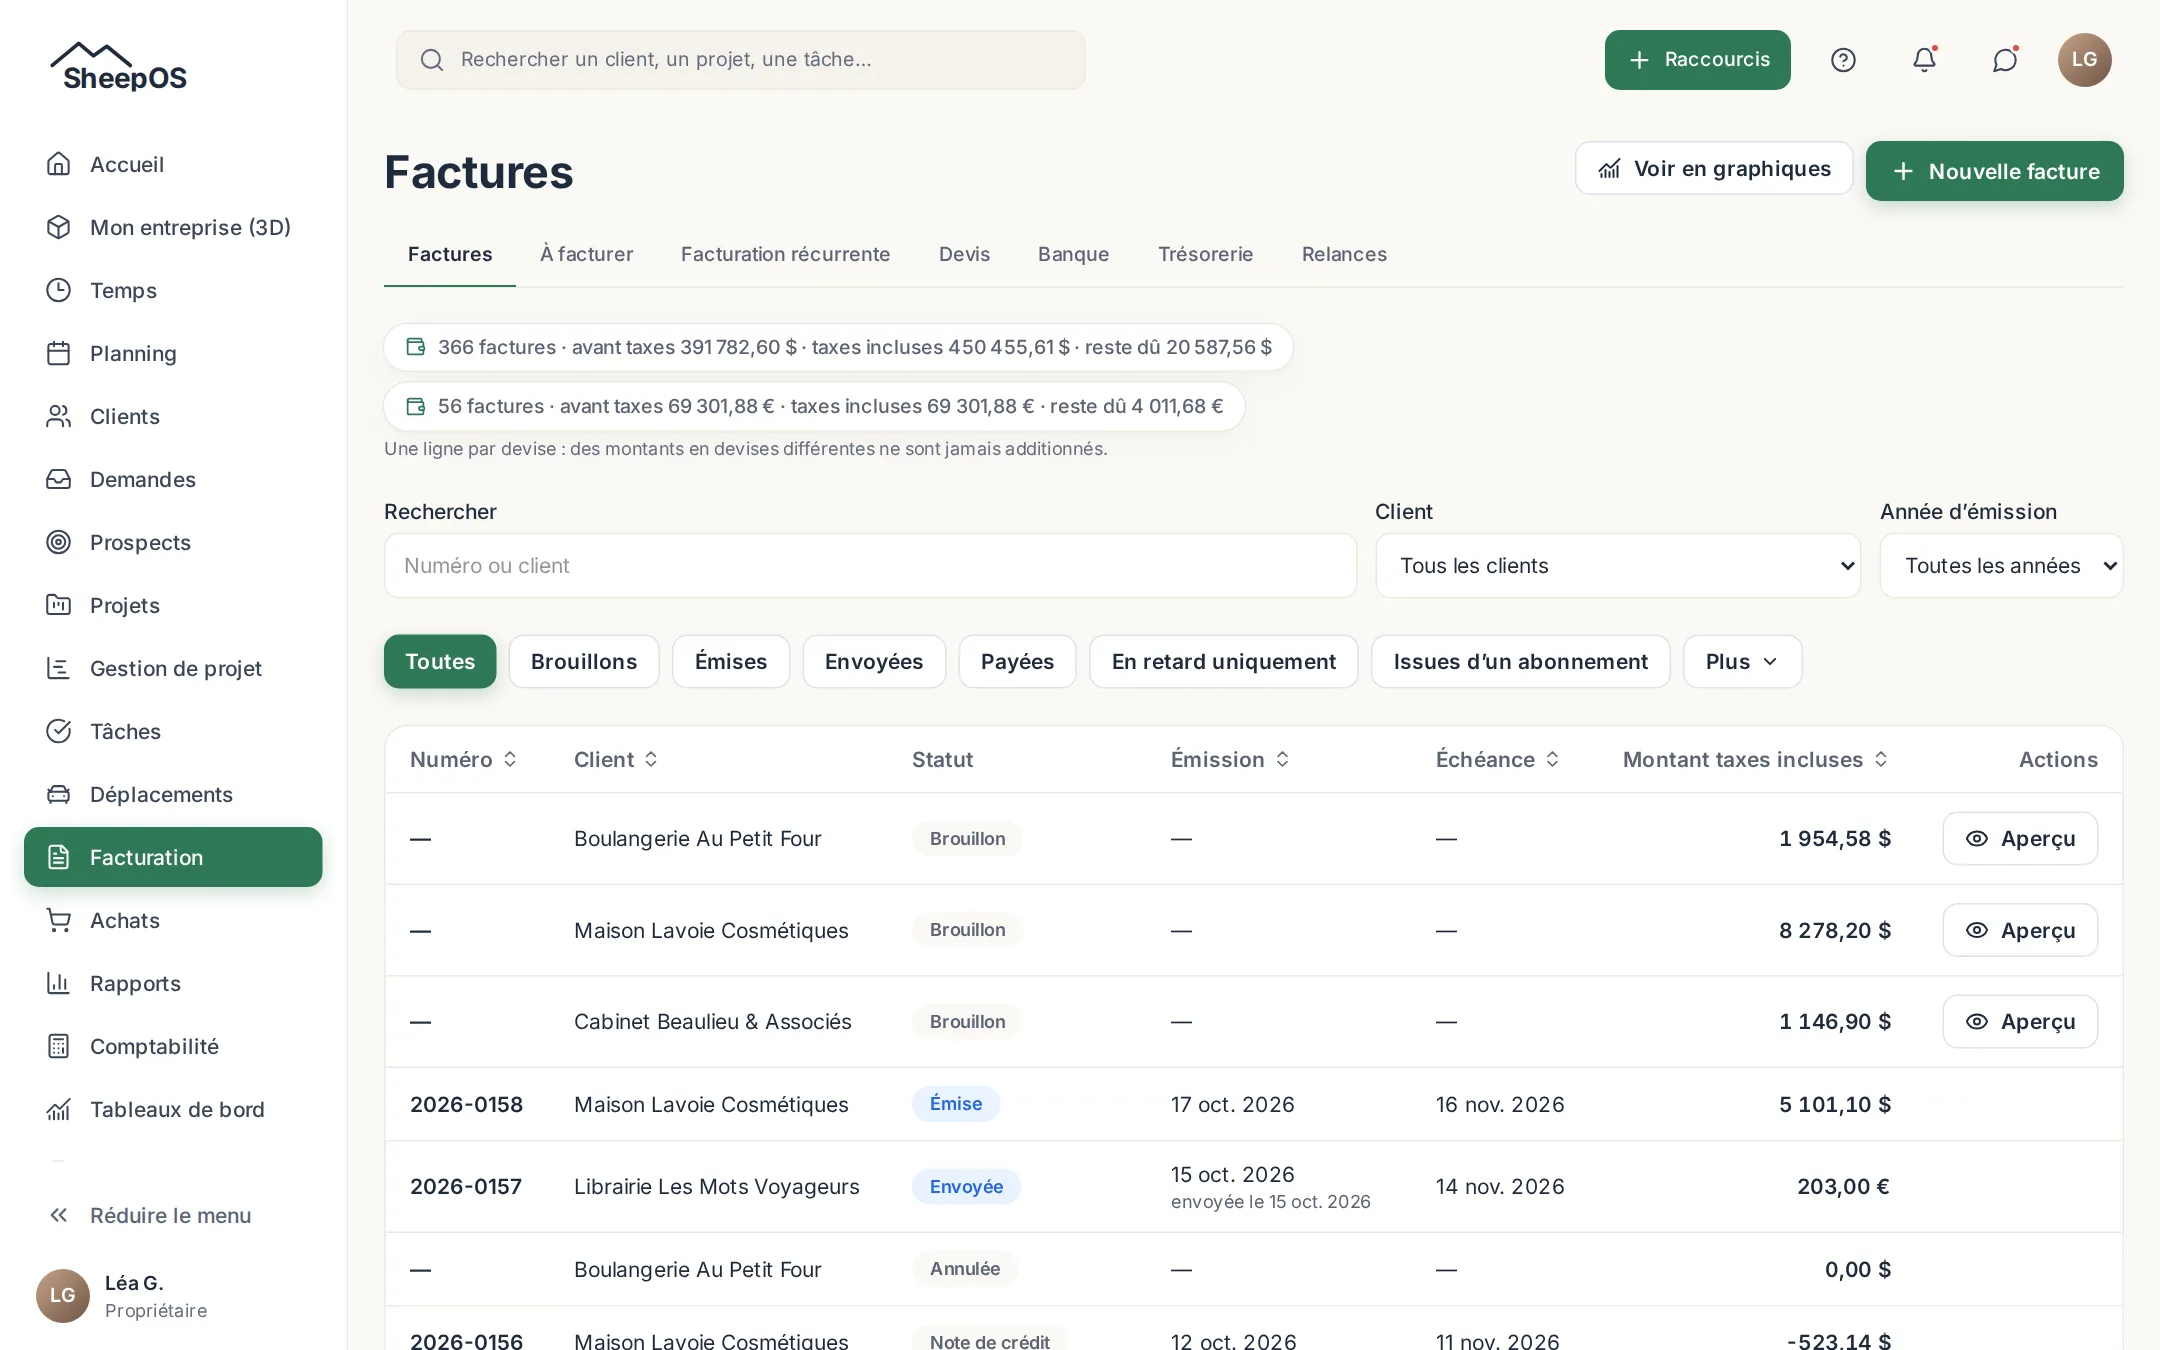Open Toutes les années dropdown
Viewport: 2160px width, 1350px height.
pyautogui.click(x=2001, y=565)
